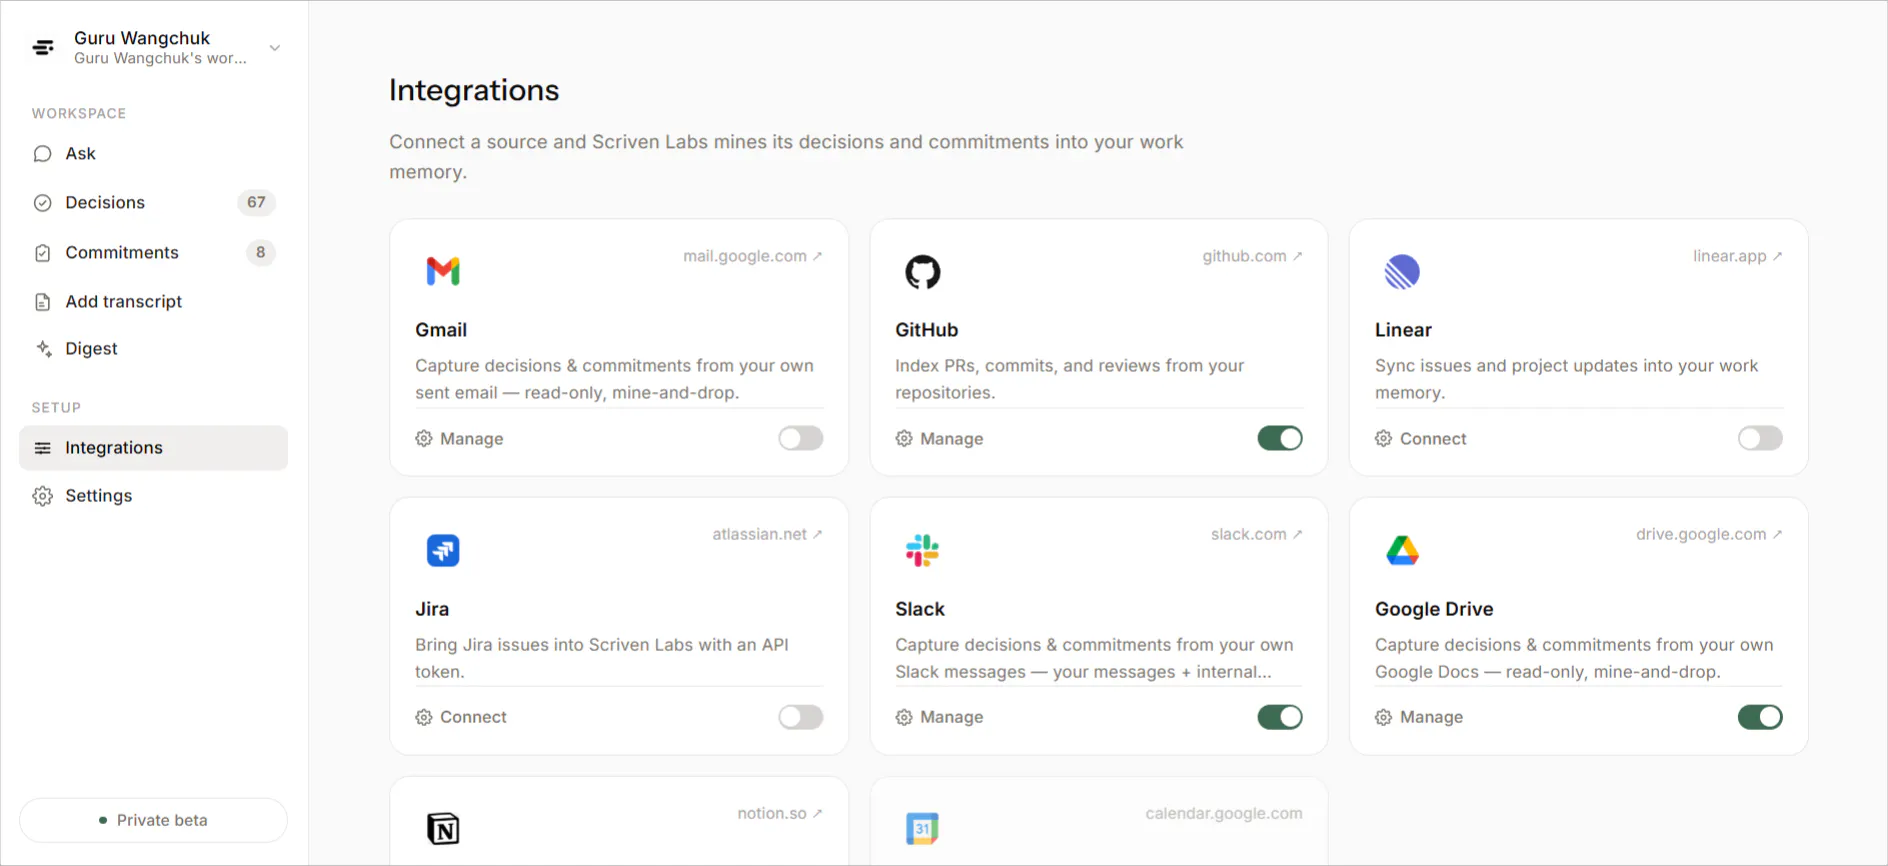The height and width of the screenshot is (866, 1888).
Task: Enable the Gmail integration toggle
Action: (801, 438)
